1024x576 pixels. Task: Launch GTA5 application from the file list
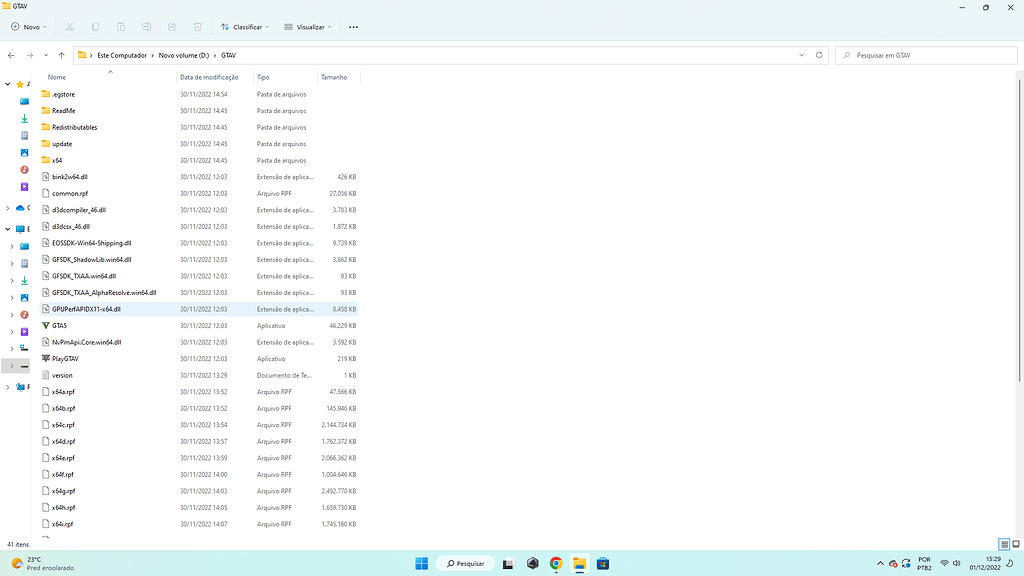58,325
